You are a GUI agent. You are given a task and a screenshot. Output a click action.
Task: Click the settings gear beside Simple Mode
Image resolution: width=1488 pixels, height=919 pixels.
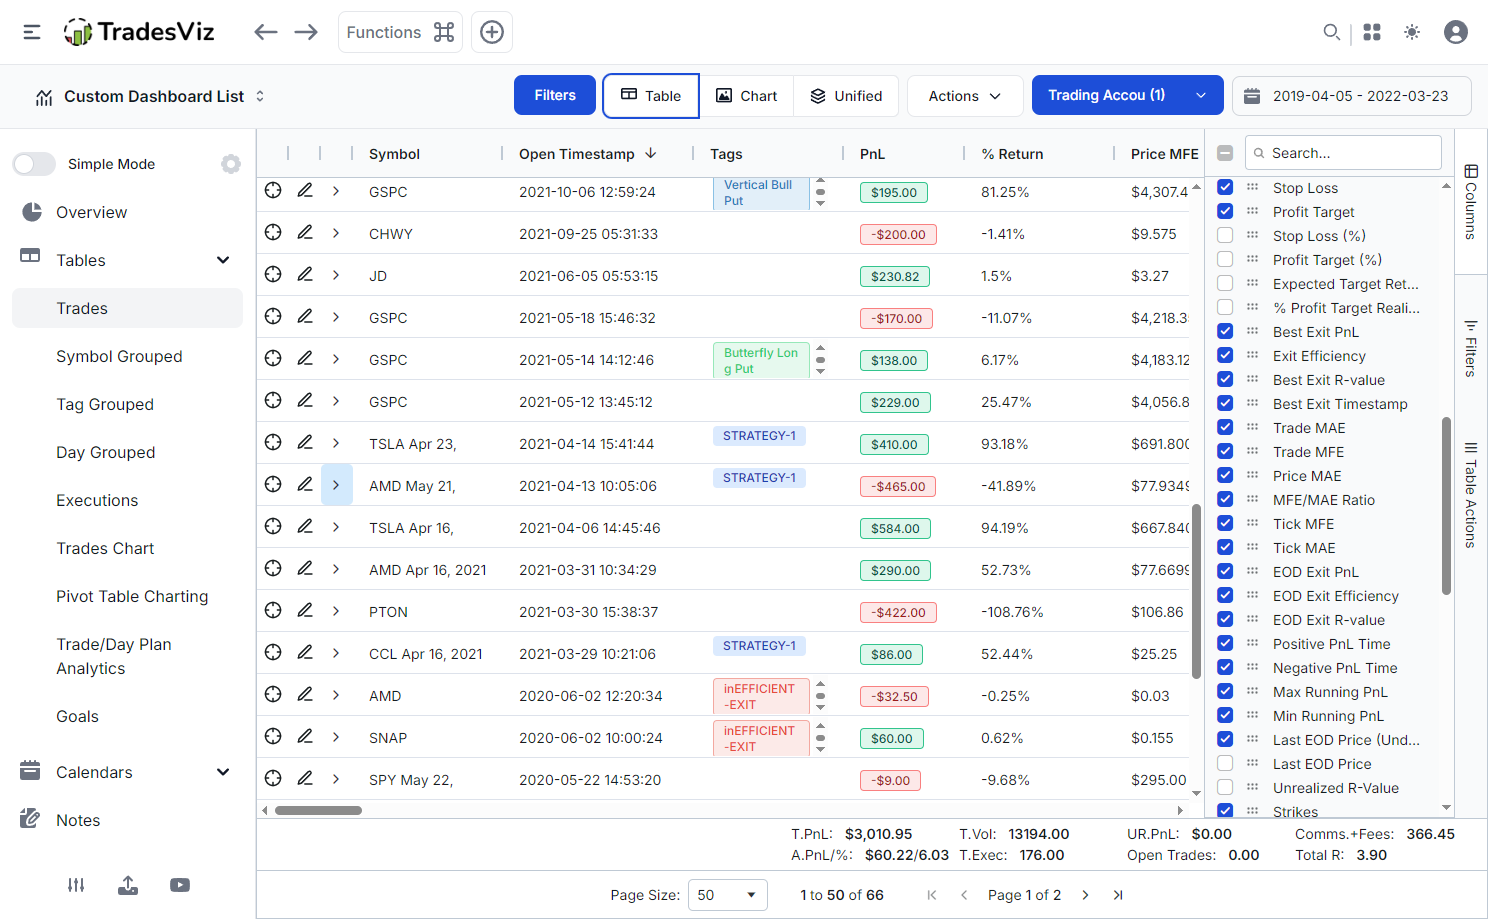pos(231,163)
